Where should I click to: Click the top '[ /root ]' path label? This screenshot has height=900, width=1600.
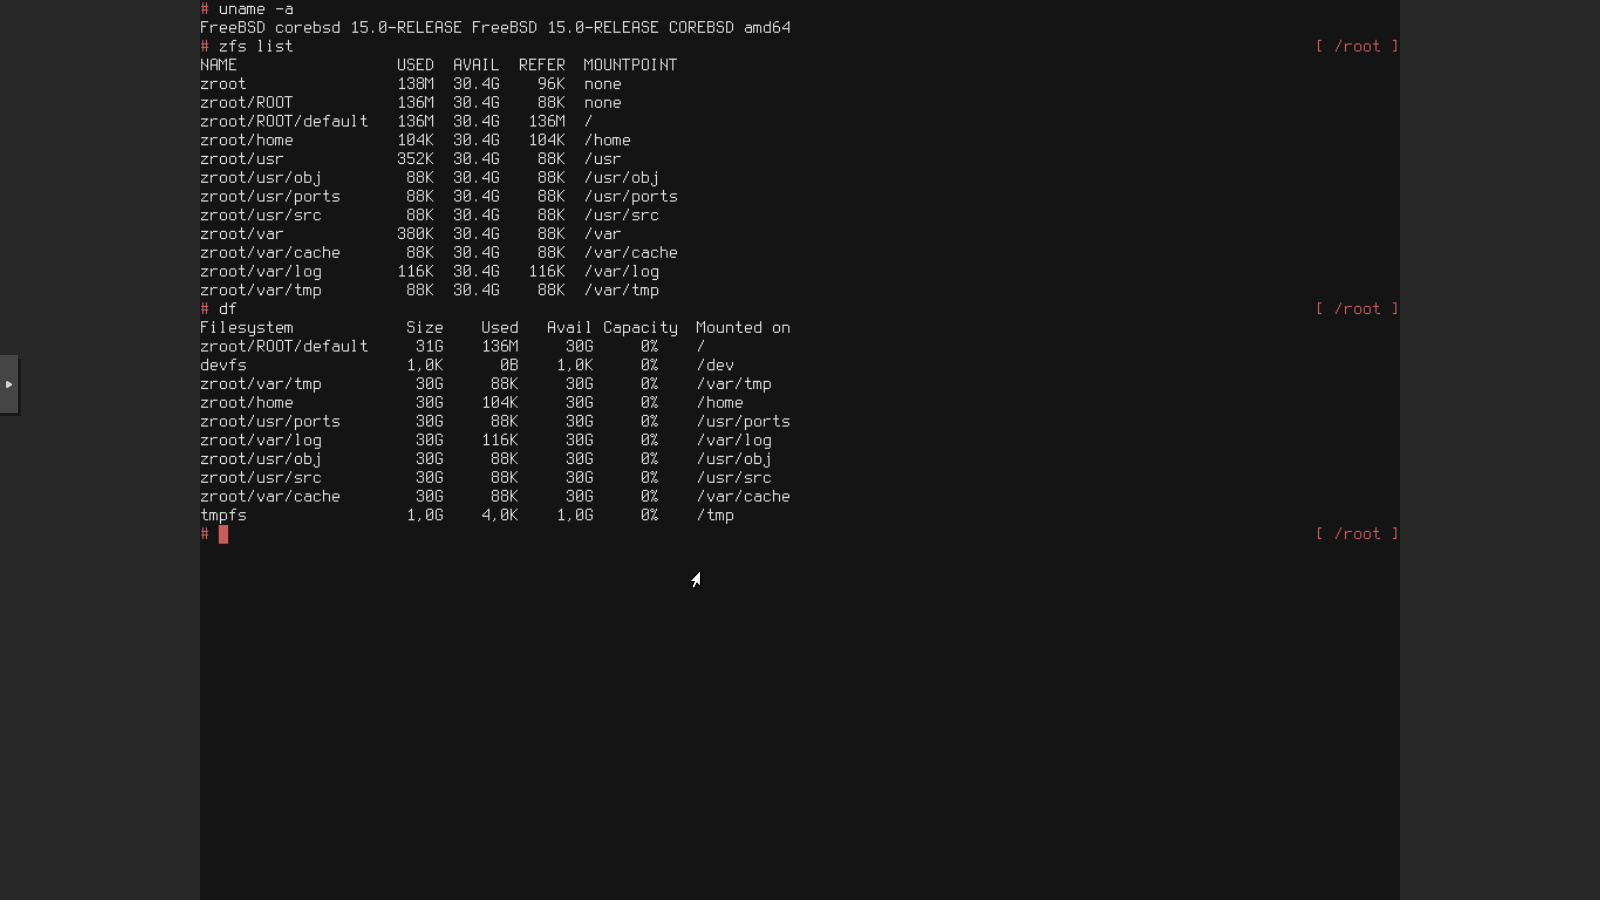pyautogui.click(x=1358, y=46)
